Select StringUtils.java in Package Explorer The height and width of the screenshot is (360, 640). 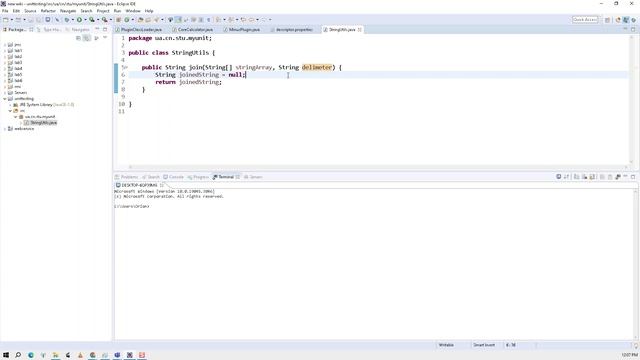43,122
